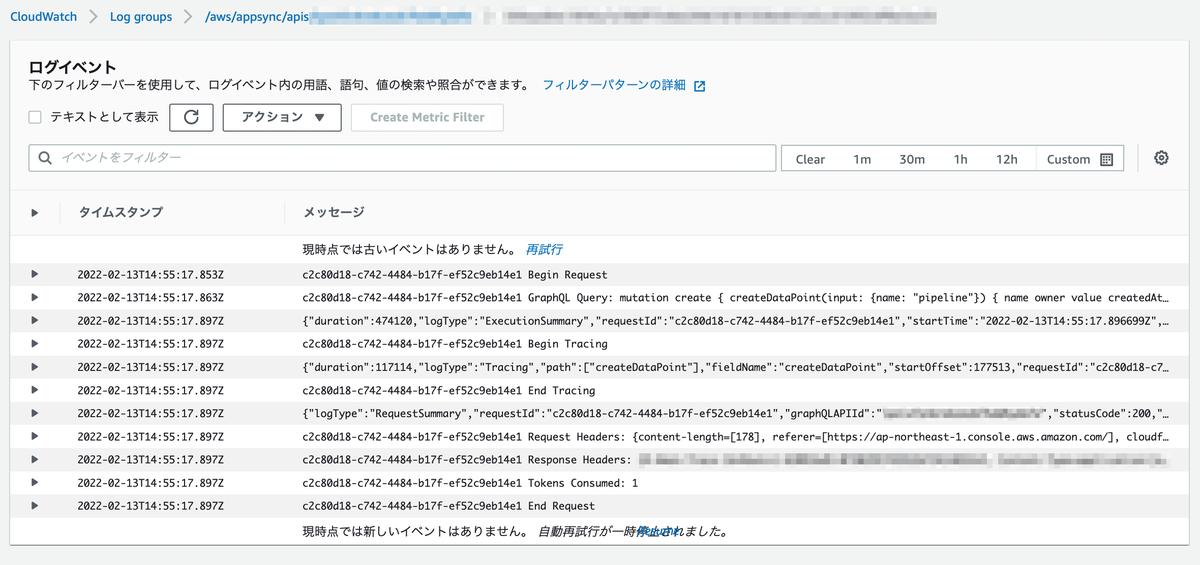Image resolution: width=1200 pixels, height=565 pixels.
Task: Open the アクション dropdown menu
Action: click(282, 117)
